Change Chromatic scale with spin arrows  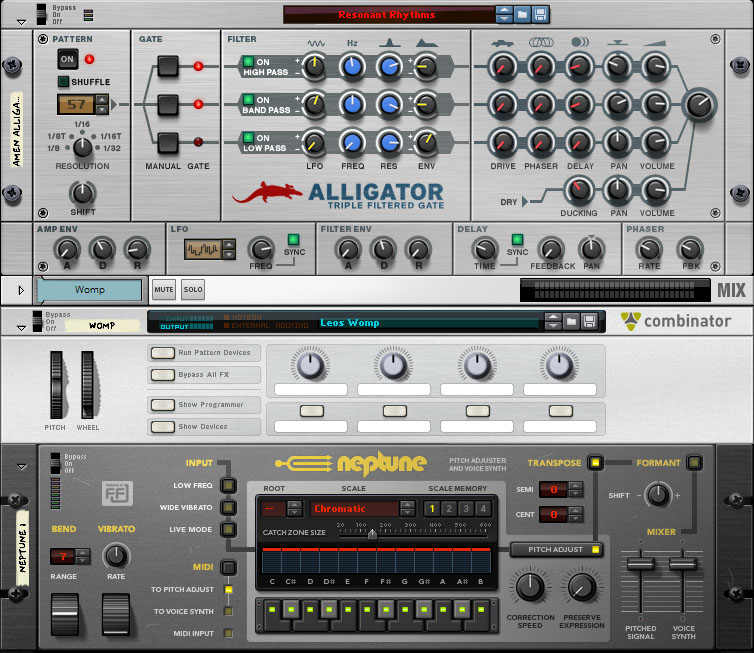407,509
